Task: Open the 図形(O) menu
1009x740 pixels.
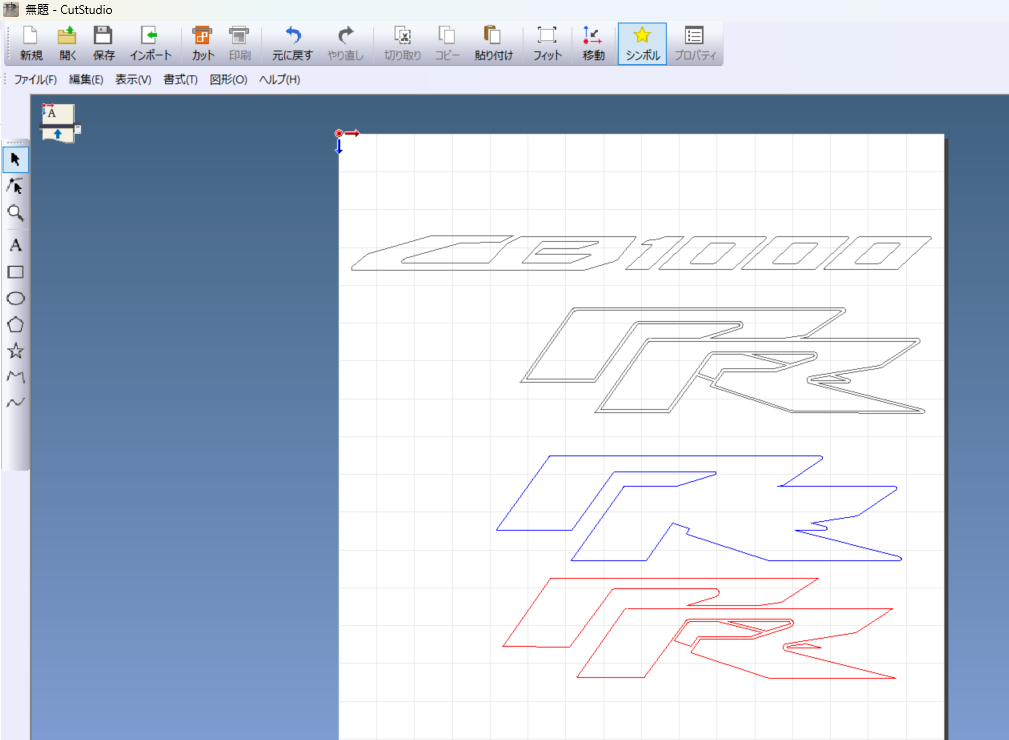Action: point(228,80)
